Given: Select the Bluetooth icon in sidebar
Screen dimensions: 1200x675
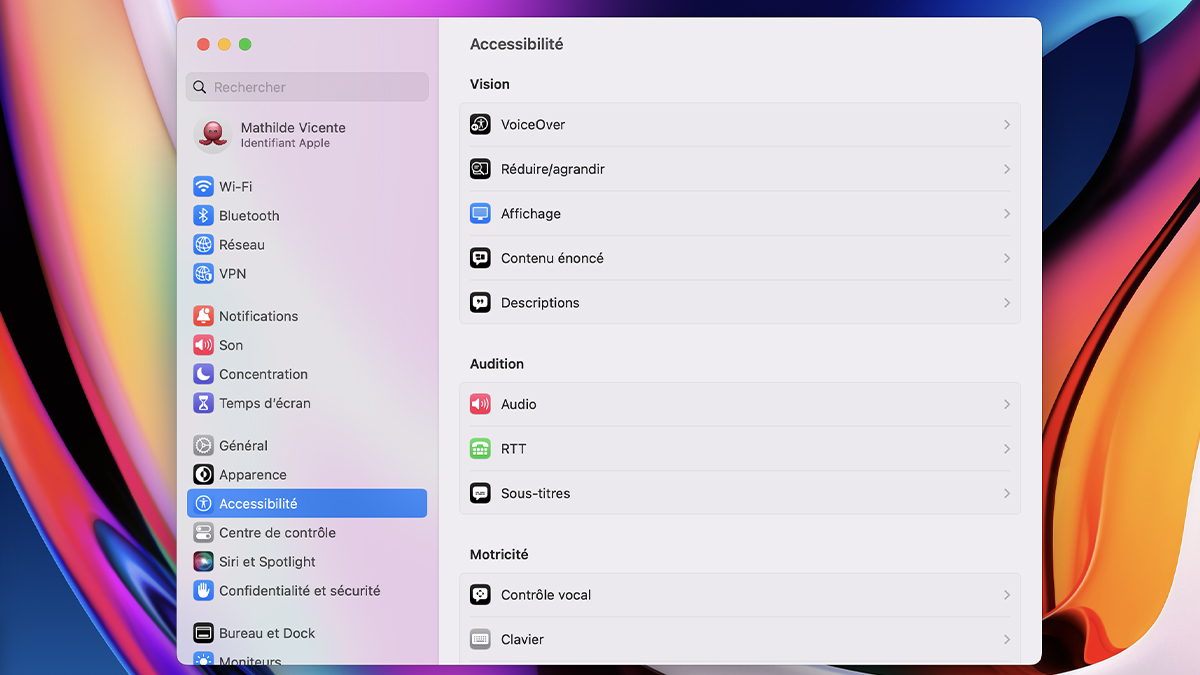Looking at the screenshot, I should point(203,216).
